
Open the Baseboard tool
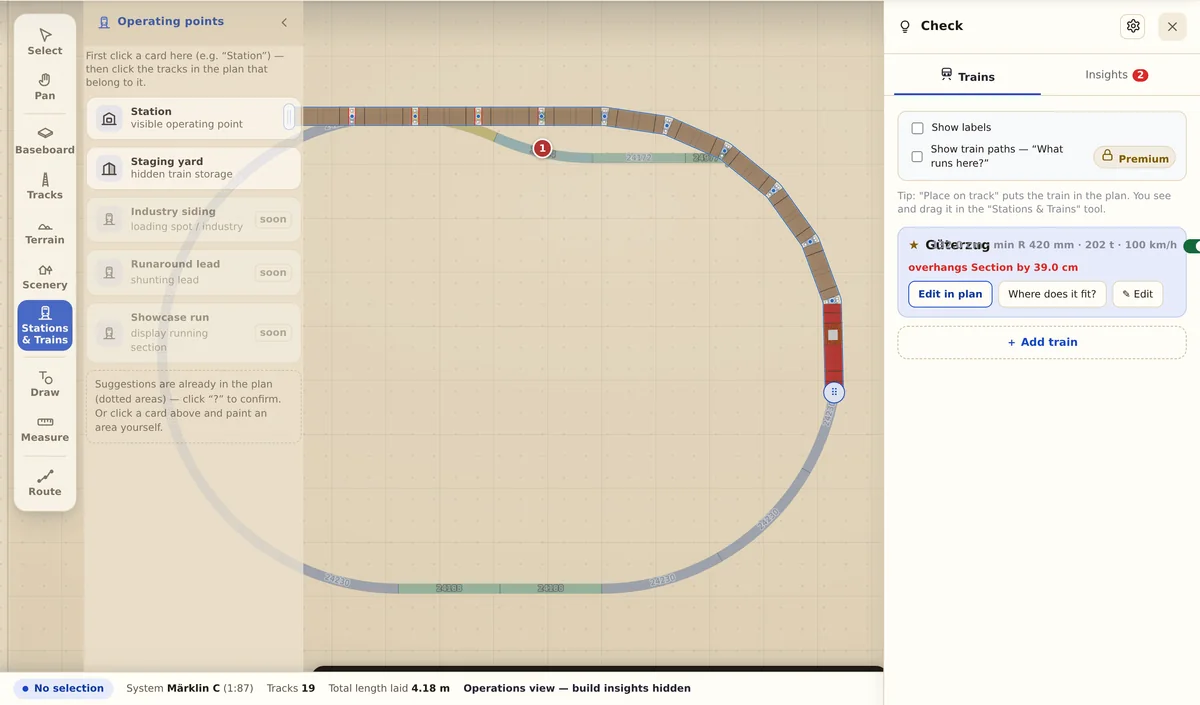[45, 141]
